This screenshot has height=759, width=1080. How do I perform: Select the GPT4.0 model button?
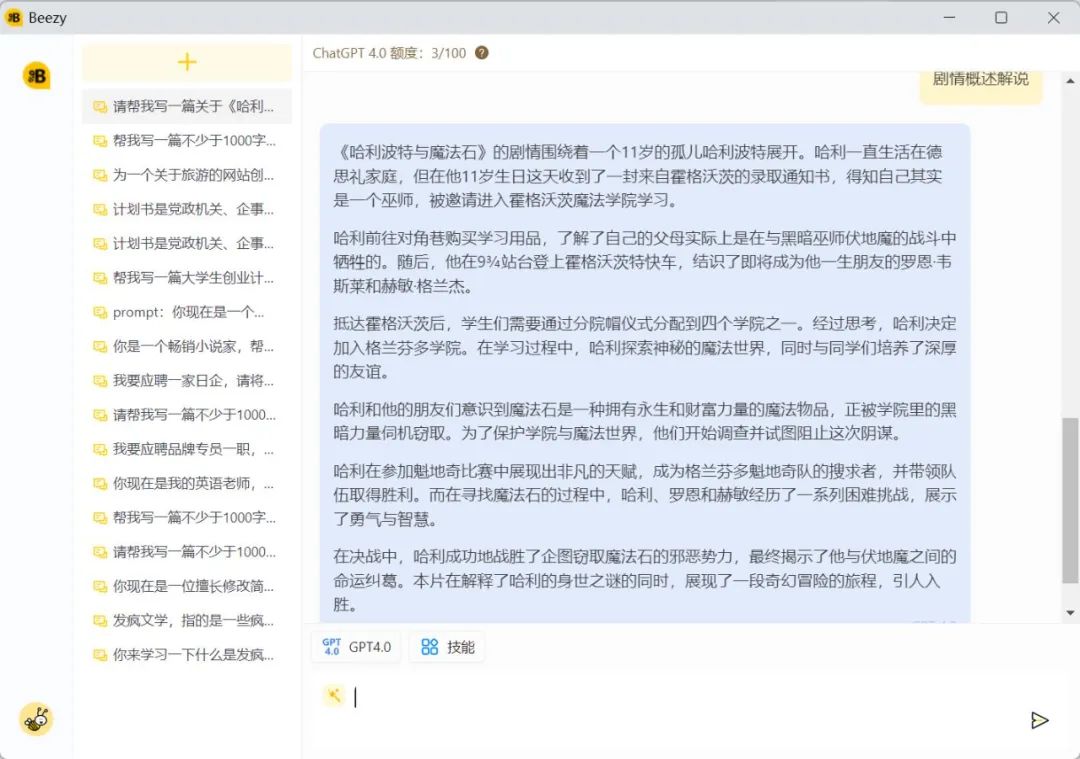356,647
